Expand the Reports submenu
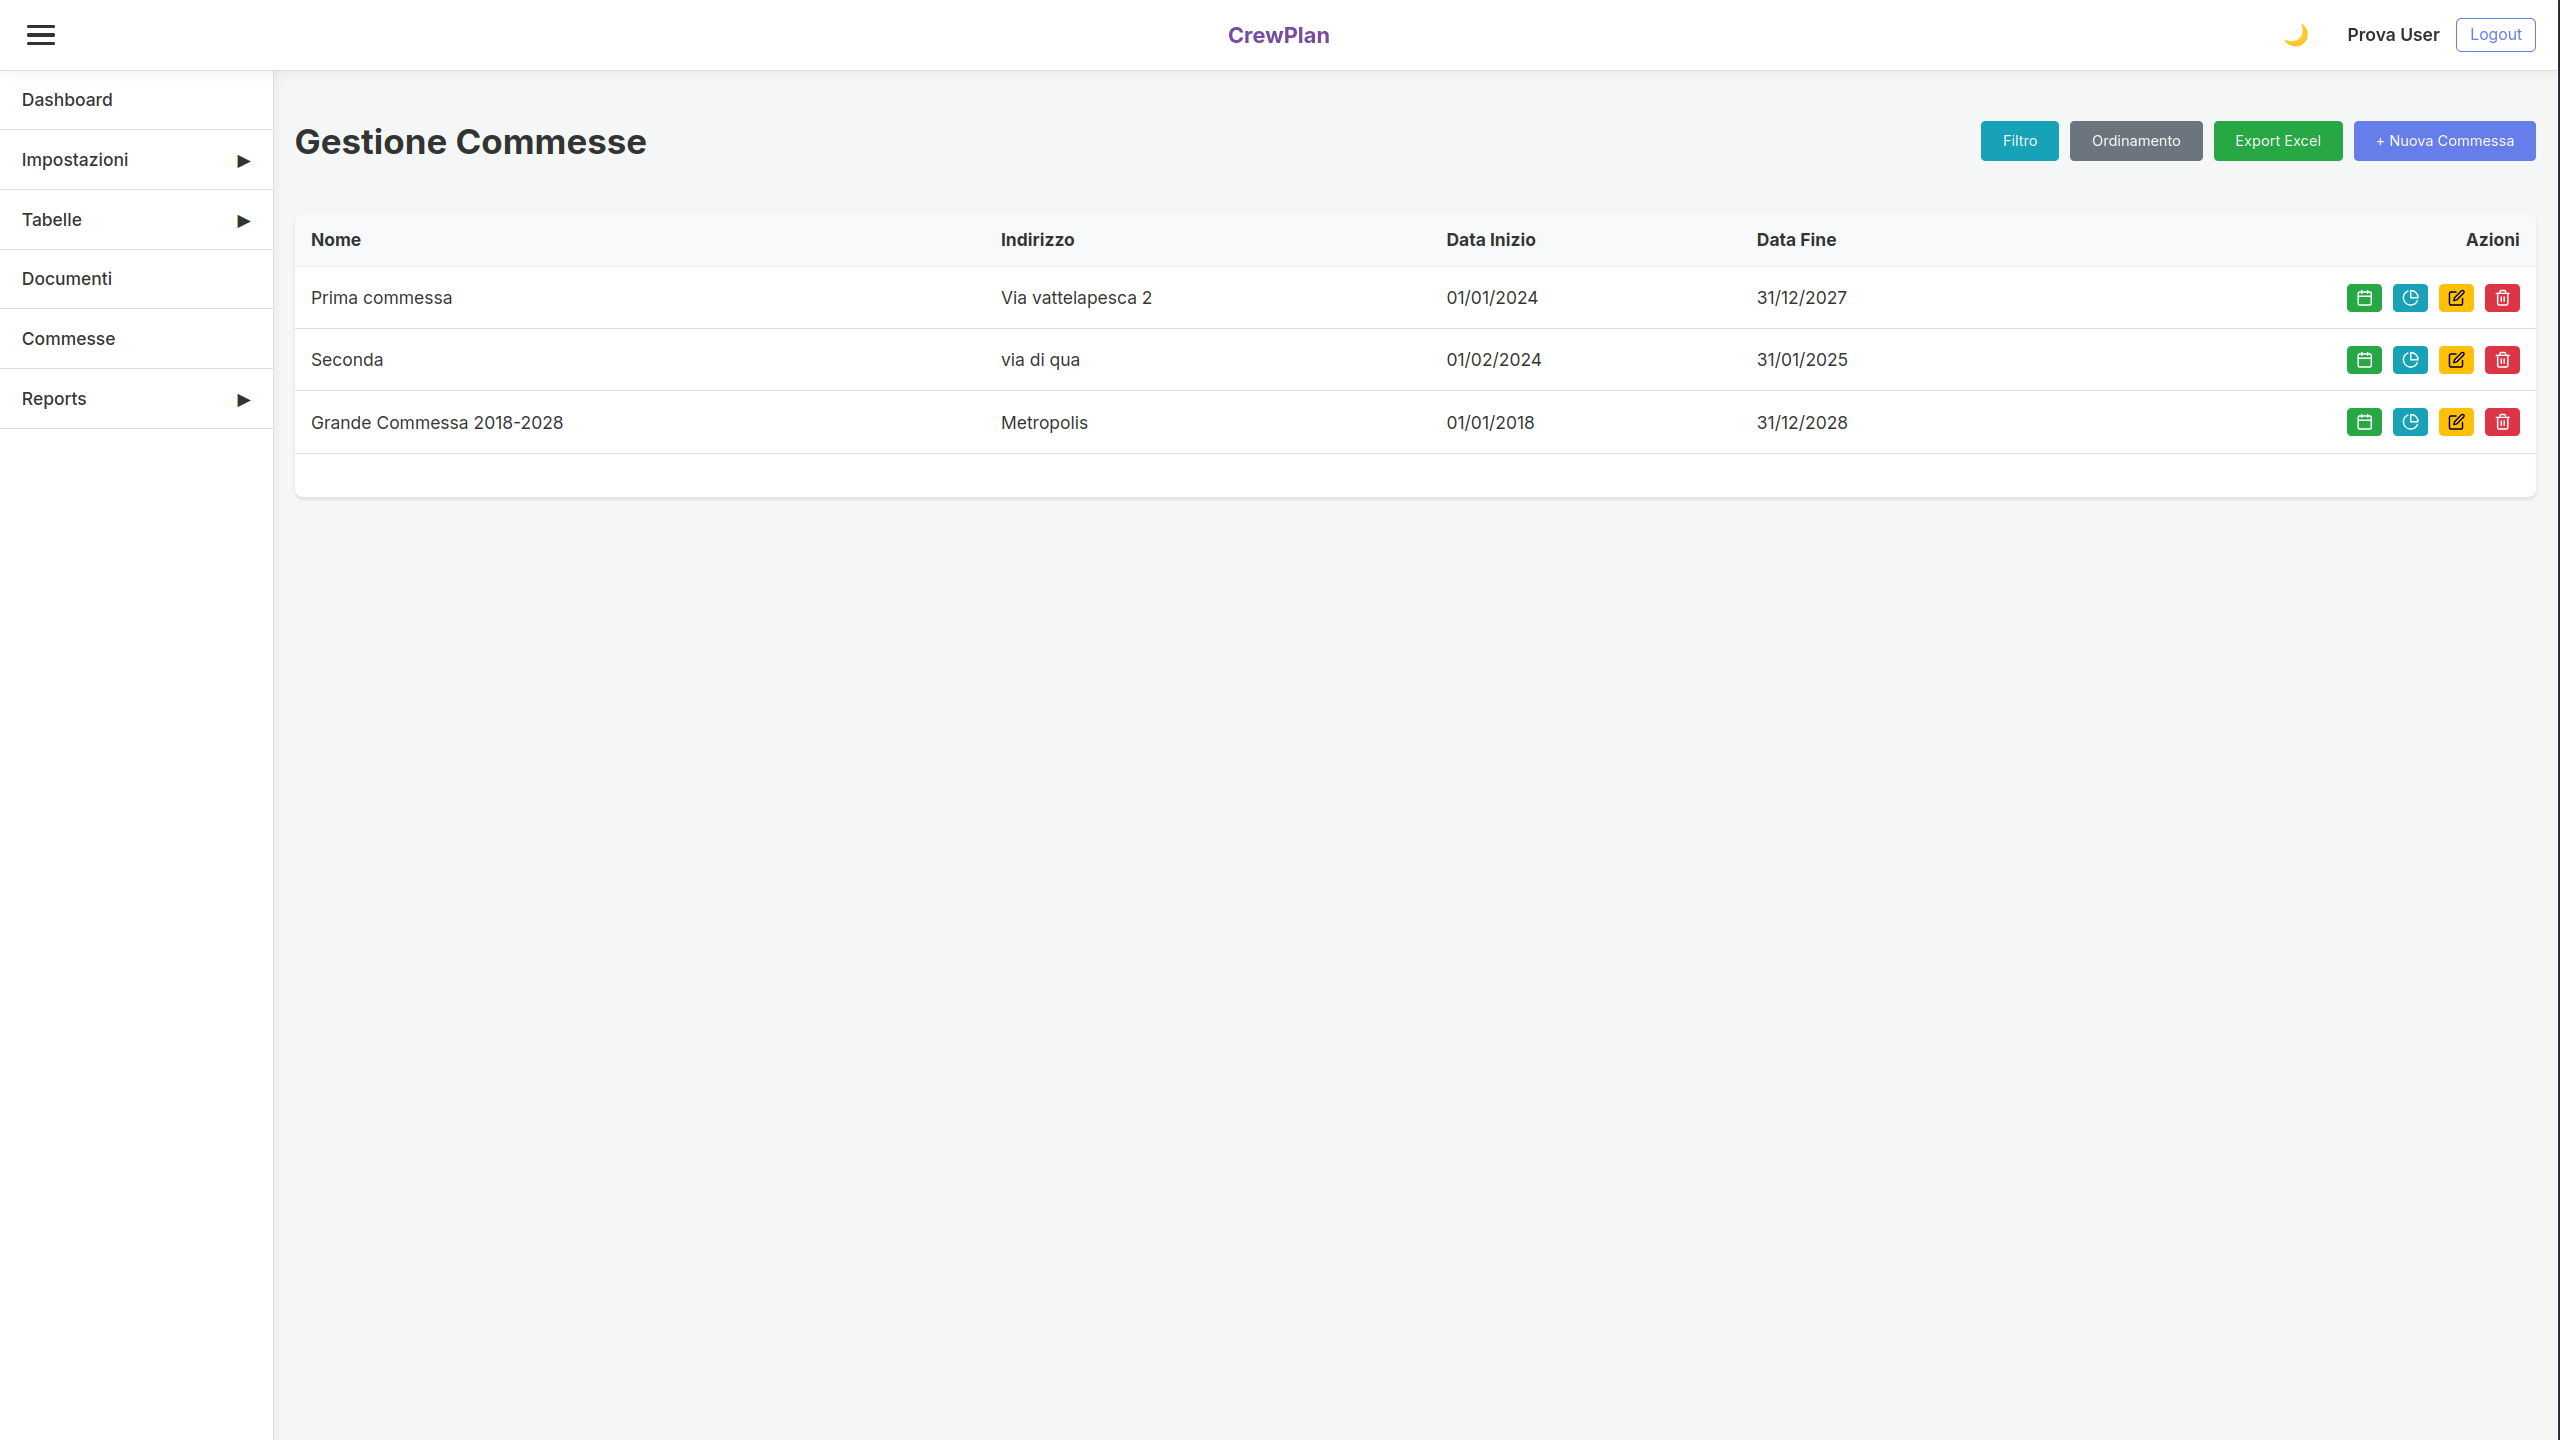2560x1440 pixels. click(136, 399)
